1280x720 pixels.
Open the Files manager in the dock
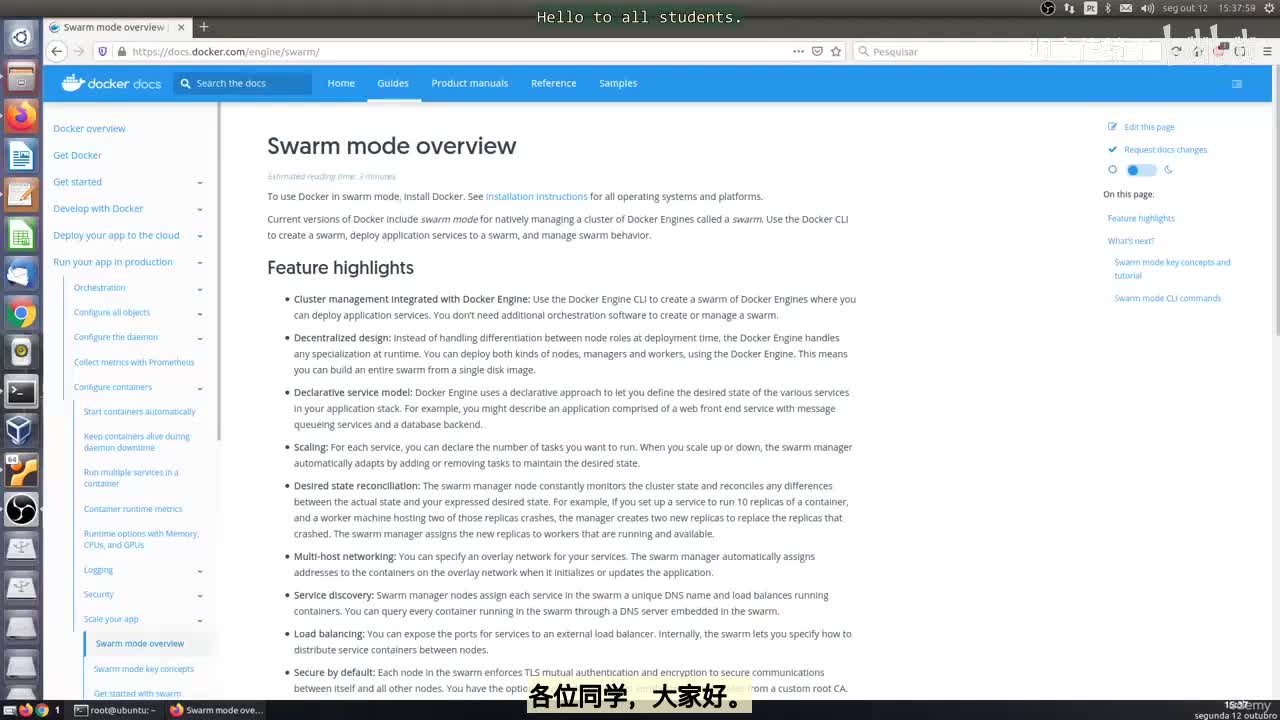point(21,76)
